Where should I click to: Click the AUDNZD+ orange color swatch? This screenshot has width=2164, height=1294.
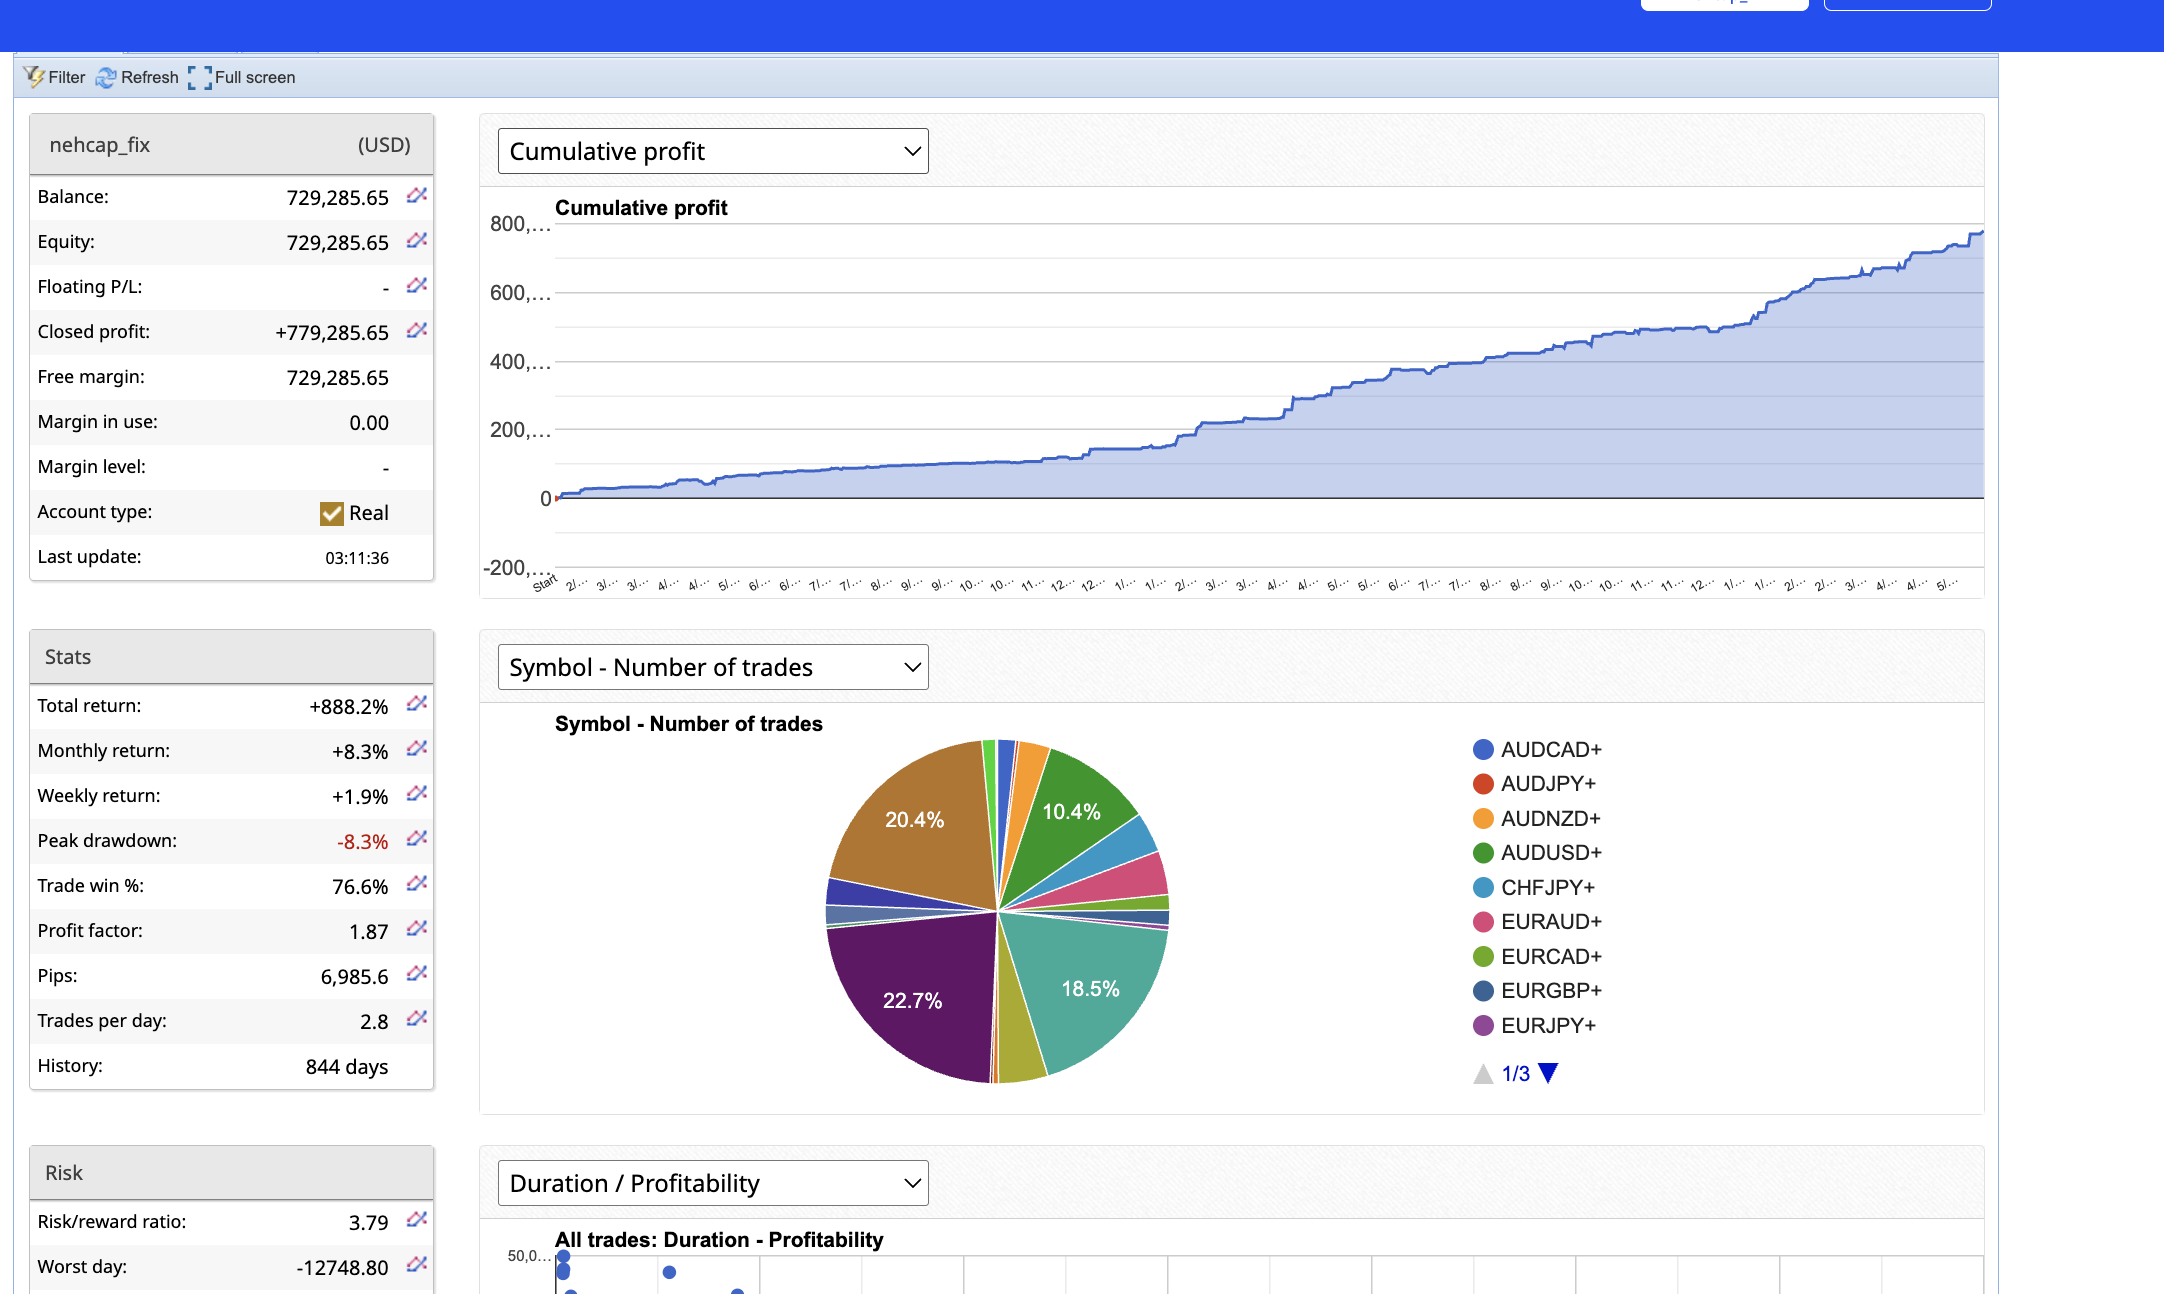[x=1483, y=819]
